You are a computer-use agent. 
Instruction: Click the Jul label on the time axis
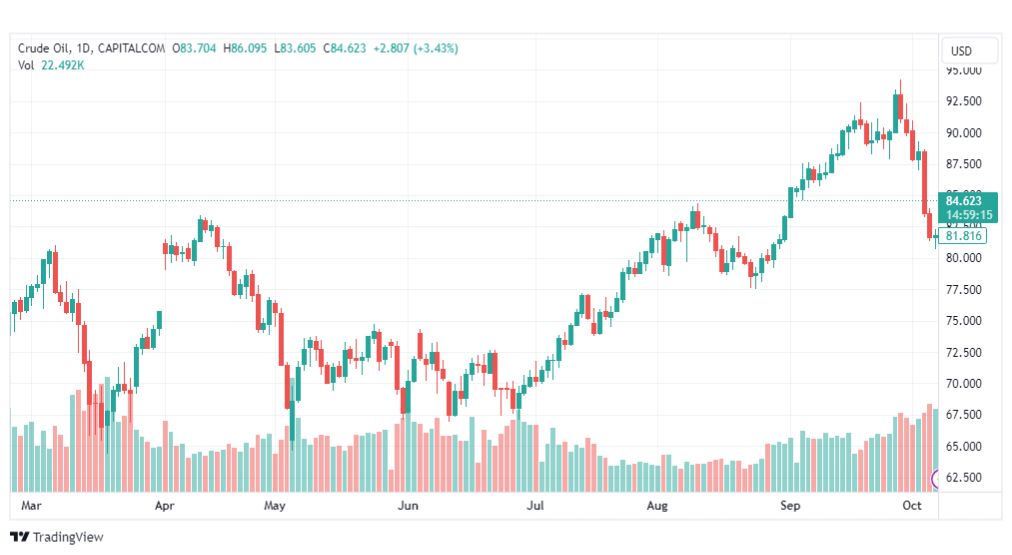535,506
